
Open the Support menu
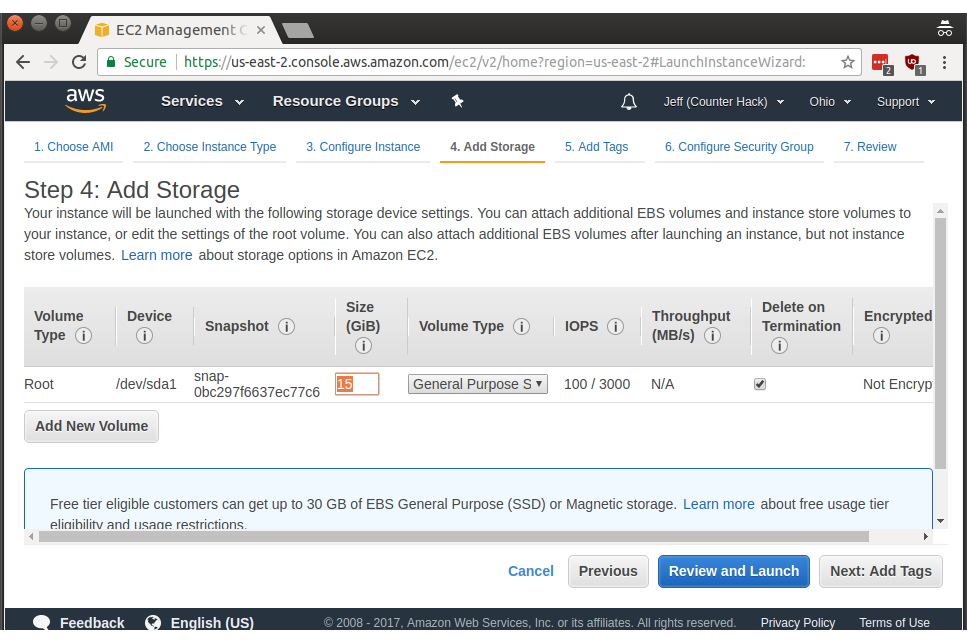[906, 102]
